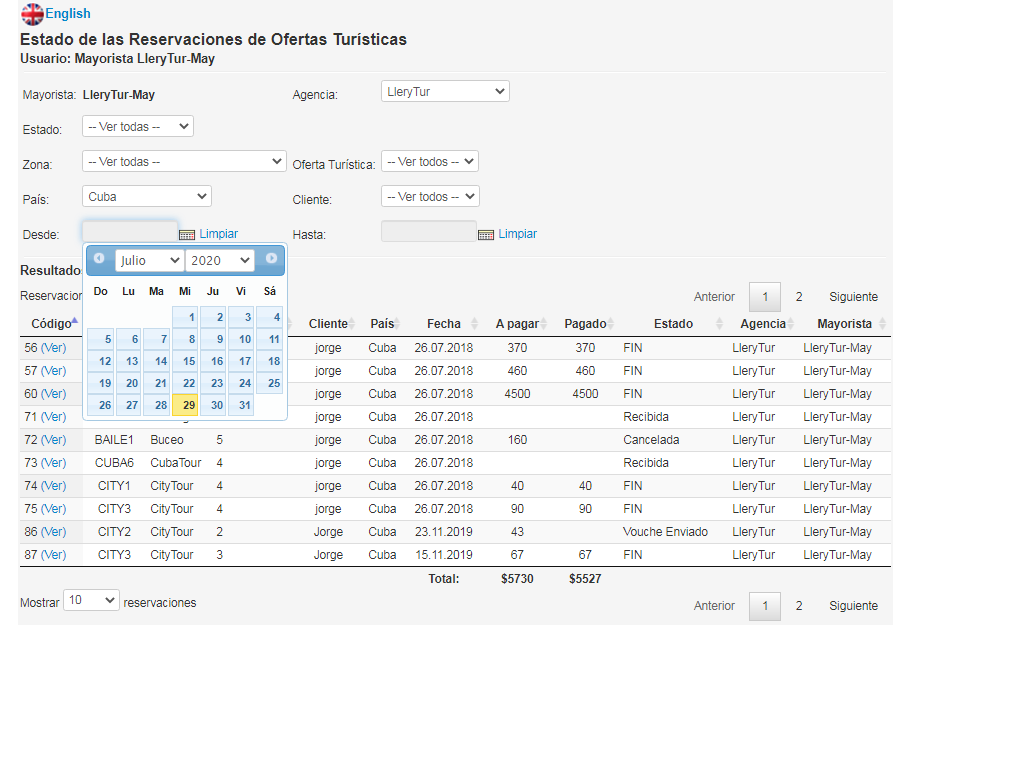Image resolution: width=1024 pixels, height=768 pixels.
Task: Select highlighted day 29 in calendar
Action: point(185,405)
